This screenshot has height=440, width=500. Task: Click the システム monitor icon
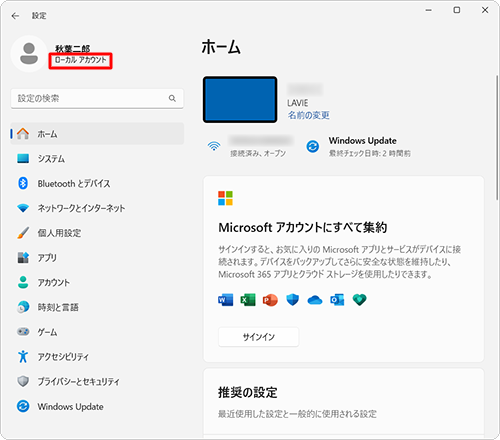pyautogui.click(x=23, y=158)
